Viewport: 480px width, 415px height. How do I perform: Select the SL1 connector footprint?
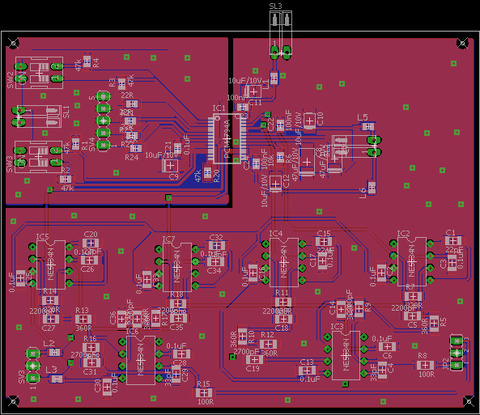[x=37, y=116]
